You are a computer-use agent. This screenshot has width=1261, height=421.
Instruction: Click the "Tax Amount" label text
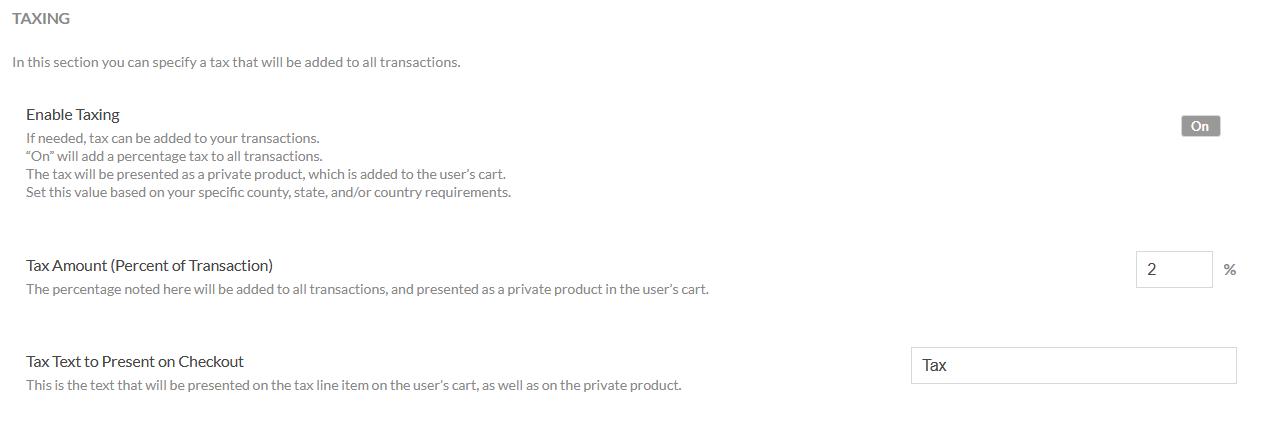click(67, 265)
